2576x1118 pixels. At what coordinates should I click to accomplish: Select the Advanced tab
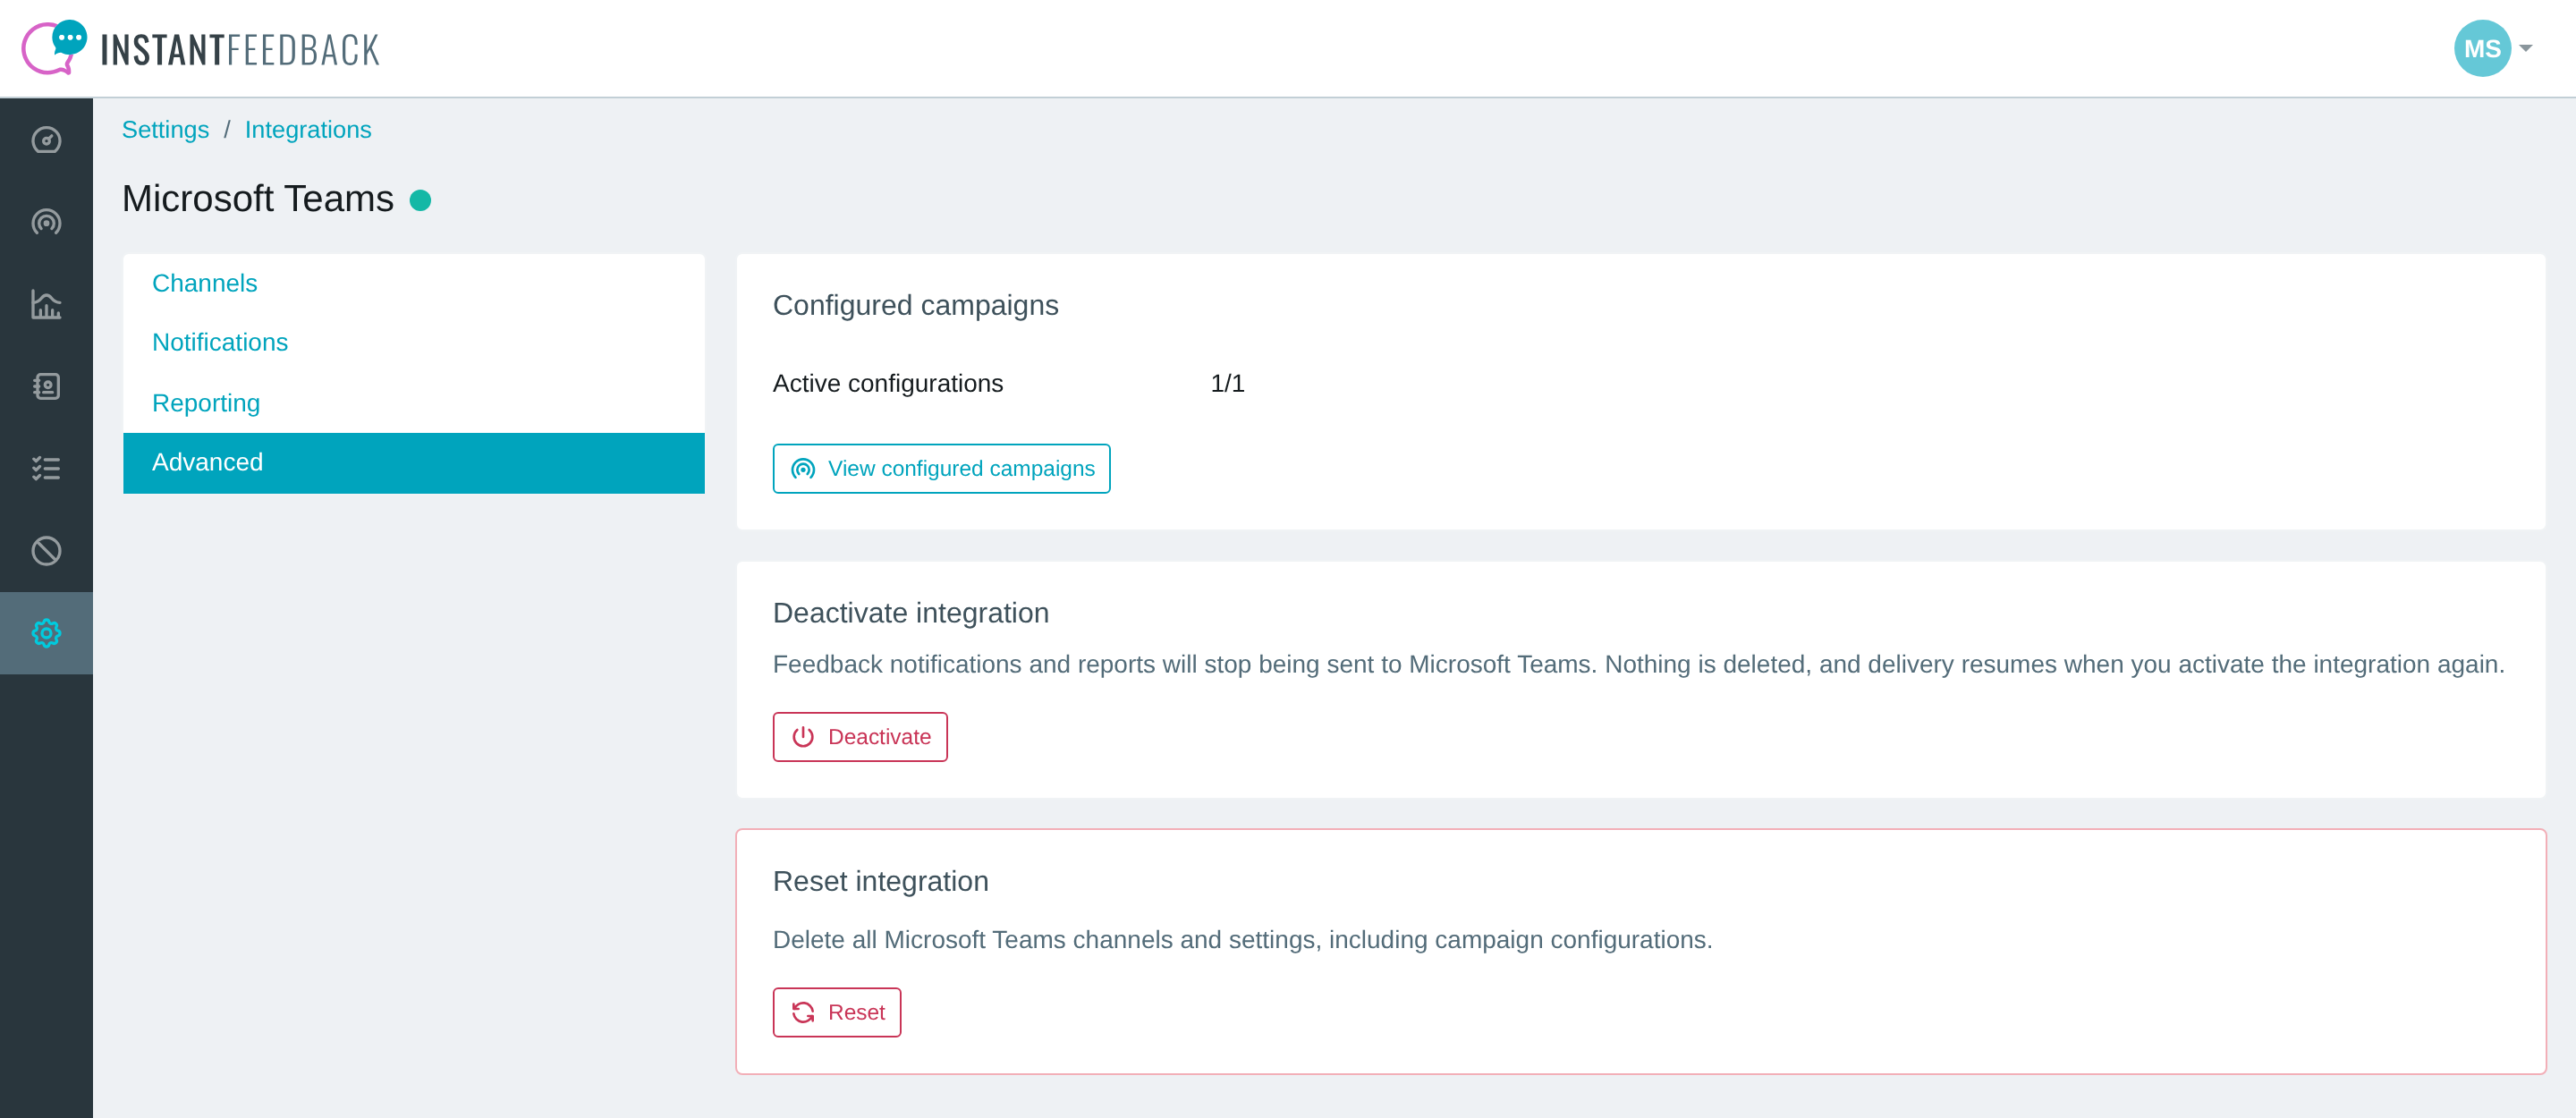414,463
